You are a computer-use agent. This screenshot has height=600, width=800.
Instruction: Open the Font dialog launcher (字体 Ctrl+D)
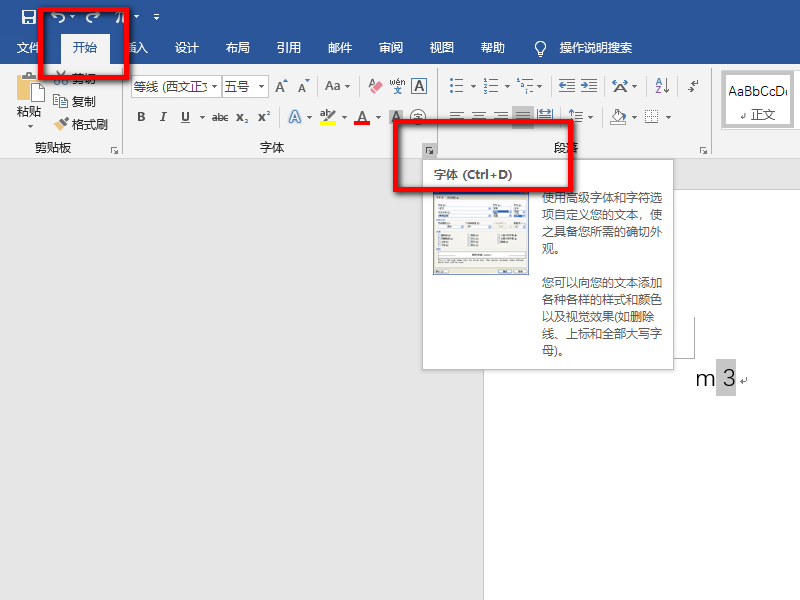(430, 148)
